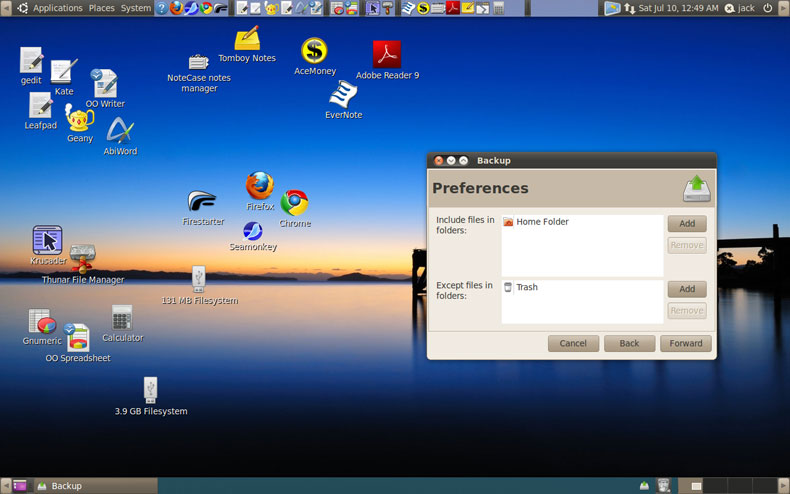Click the calculator launcher in the top panel
790x494 pixels.
coord(498,8)
